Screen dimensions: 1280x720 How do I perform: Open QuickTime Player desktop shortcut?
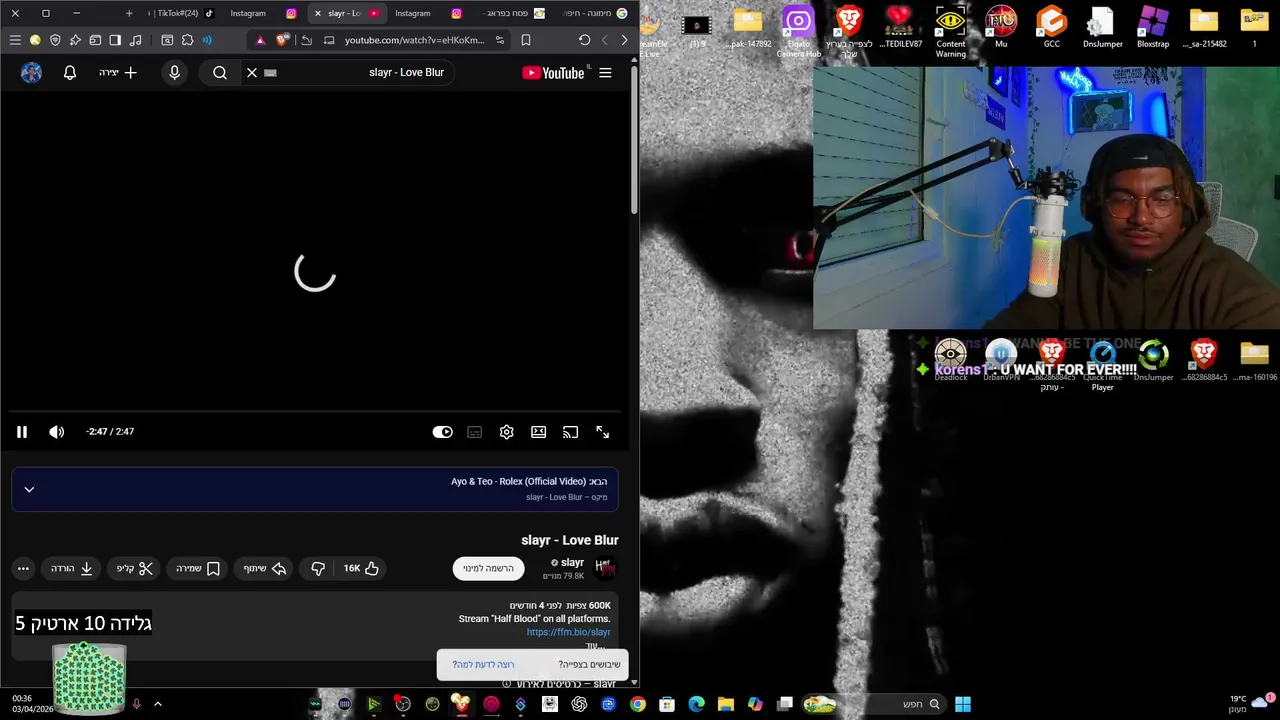[1102, 365]
